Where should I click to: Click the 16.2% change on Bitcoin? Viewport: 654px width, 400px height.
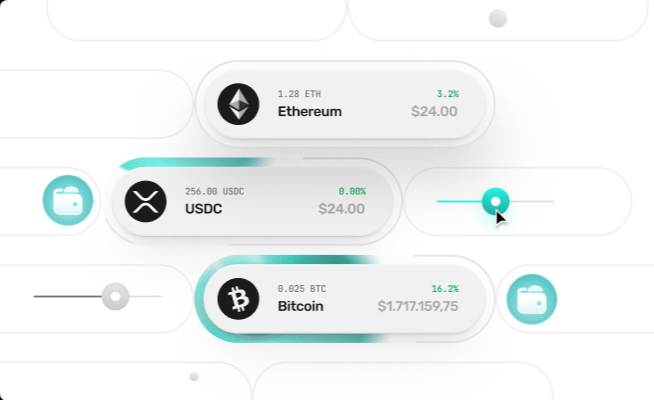tap(445, 288)
